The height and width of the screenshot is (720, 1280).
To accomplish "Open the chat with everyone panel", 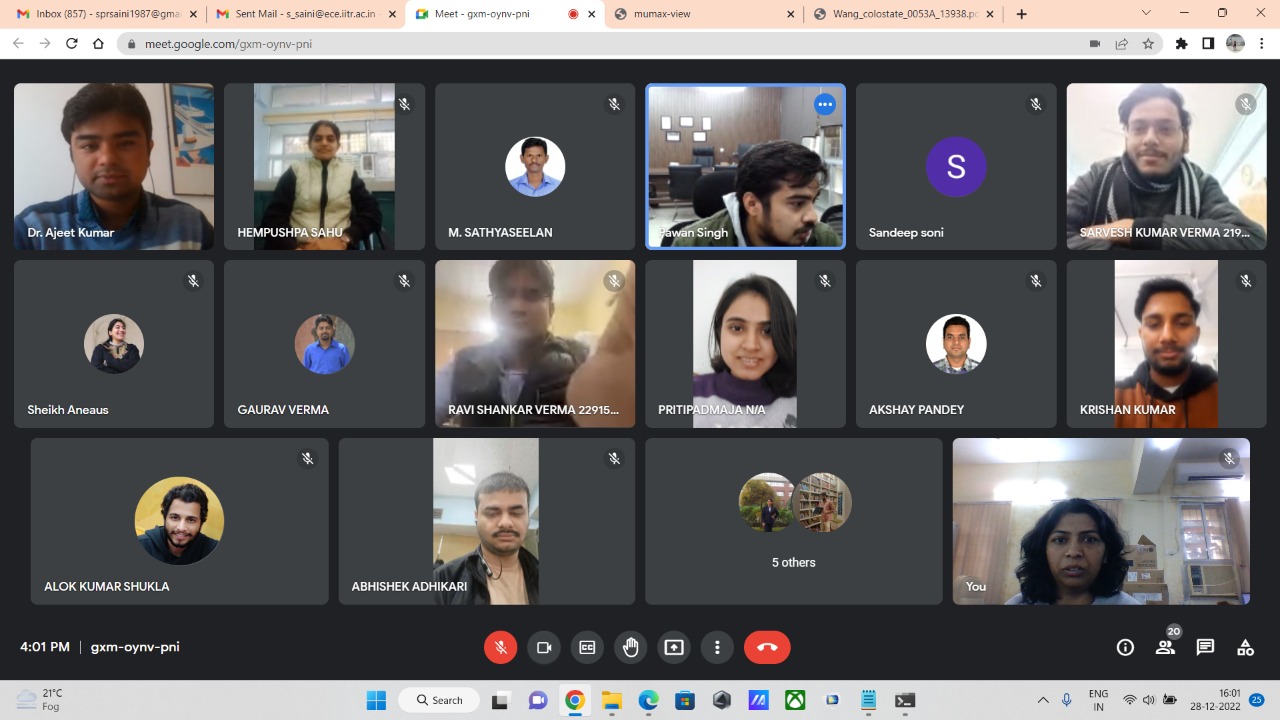I will click(1205, 647).
